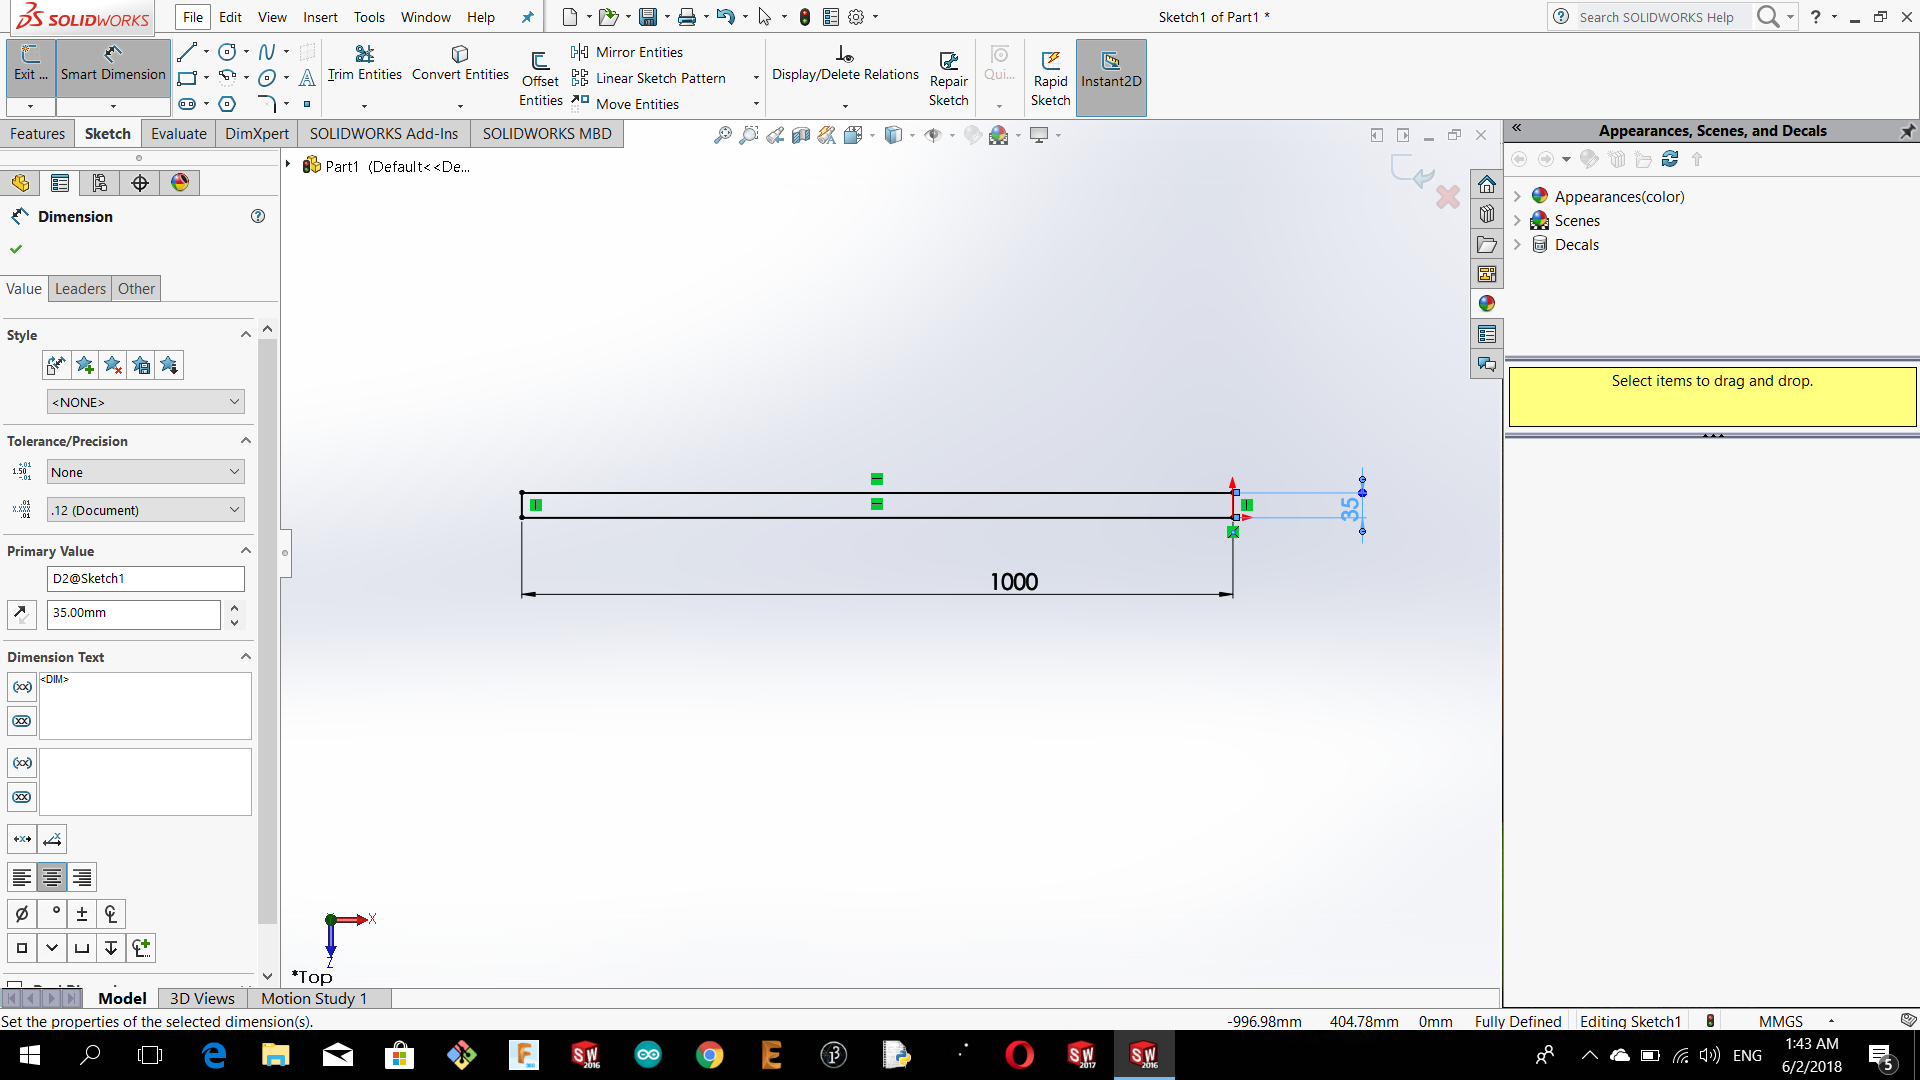Open the Tolerance Type None dropdown

tap(145, 472)
